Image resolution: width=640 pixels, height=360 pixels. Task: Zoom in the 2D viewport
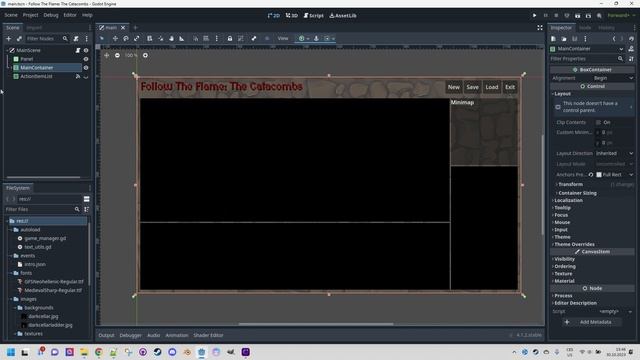pyautogui.click(x=145, y=55)
